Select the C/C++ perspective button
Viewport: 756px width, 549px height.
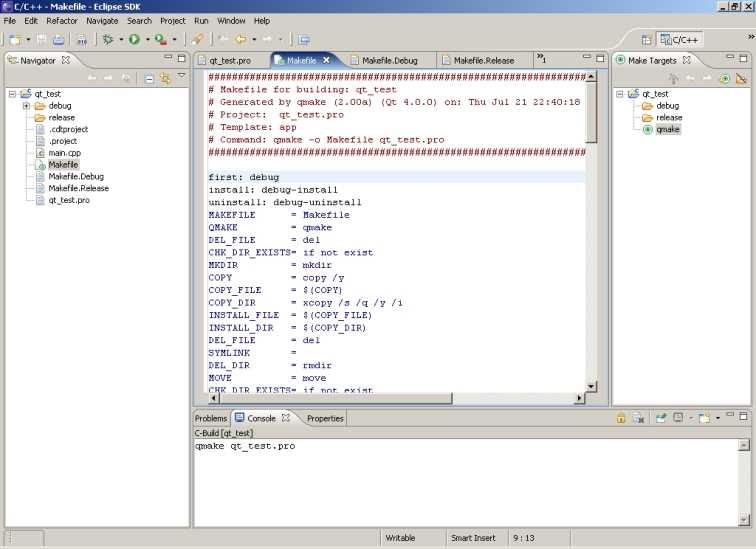(679, 40)
